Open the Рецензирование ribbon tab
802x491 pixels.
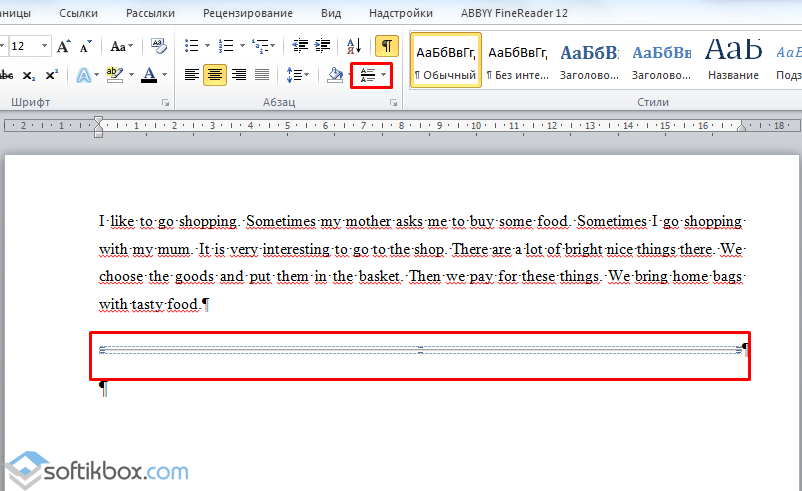coord(247,14)
